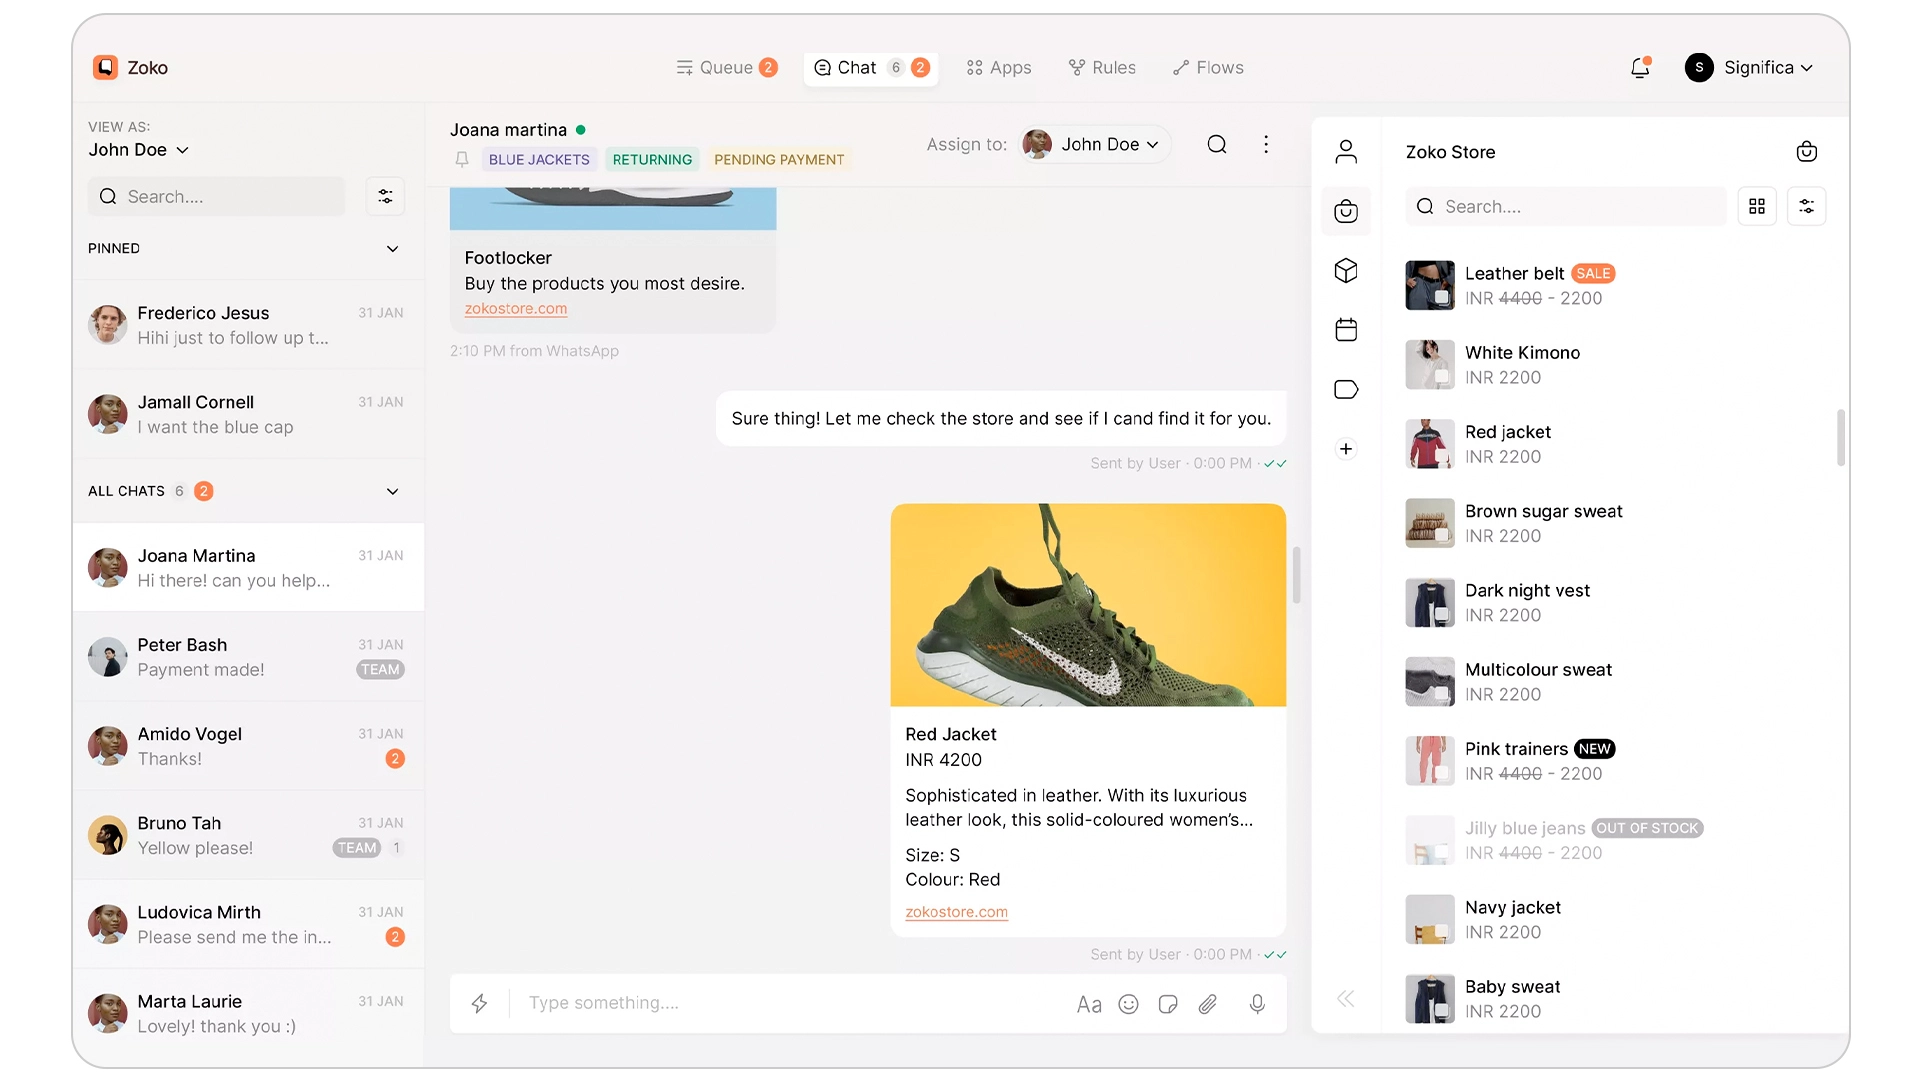
Task: Collapse the PINNED chats section
Action: (391, 248)
